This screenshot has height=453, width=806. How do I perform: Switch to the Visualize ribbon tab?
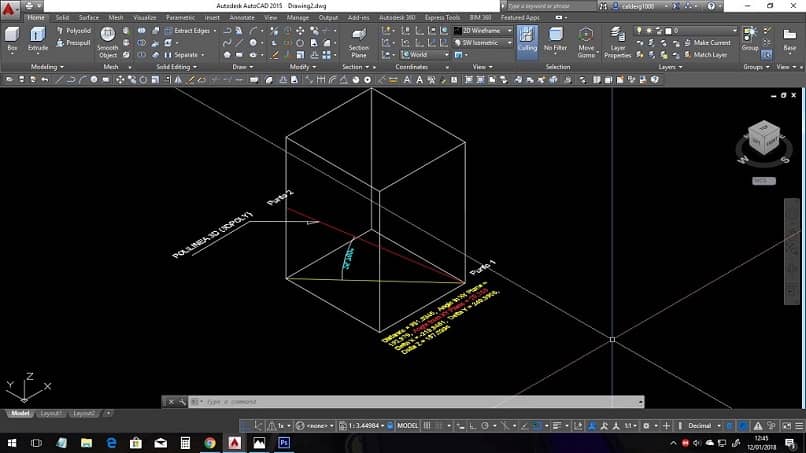(x=145, y=17)
